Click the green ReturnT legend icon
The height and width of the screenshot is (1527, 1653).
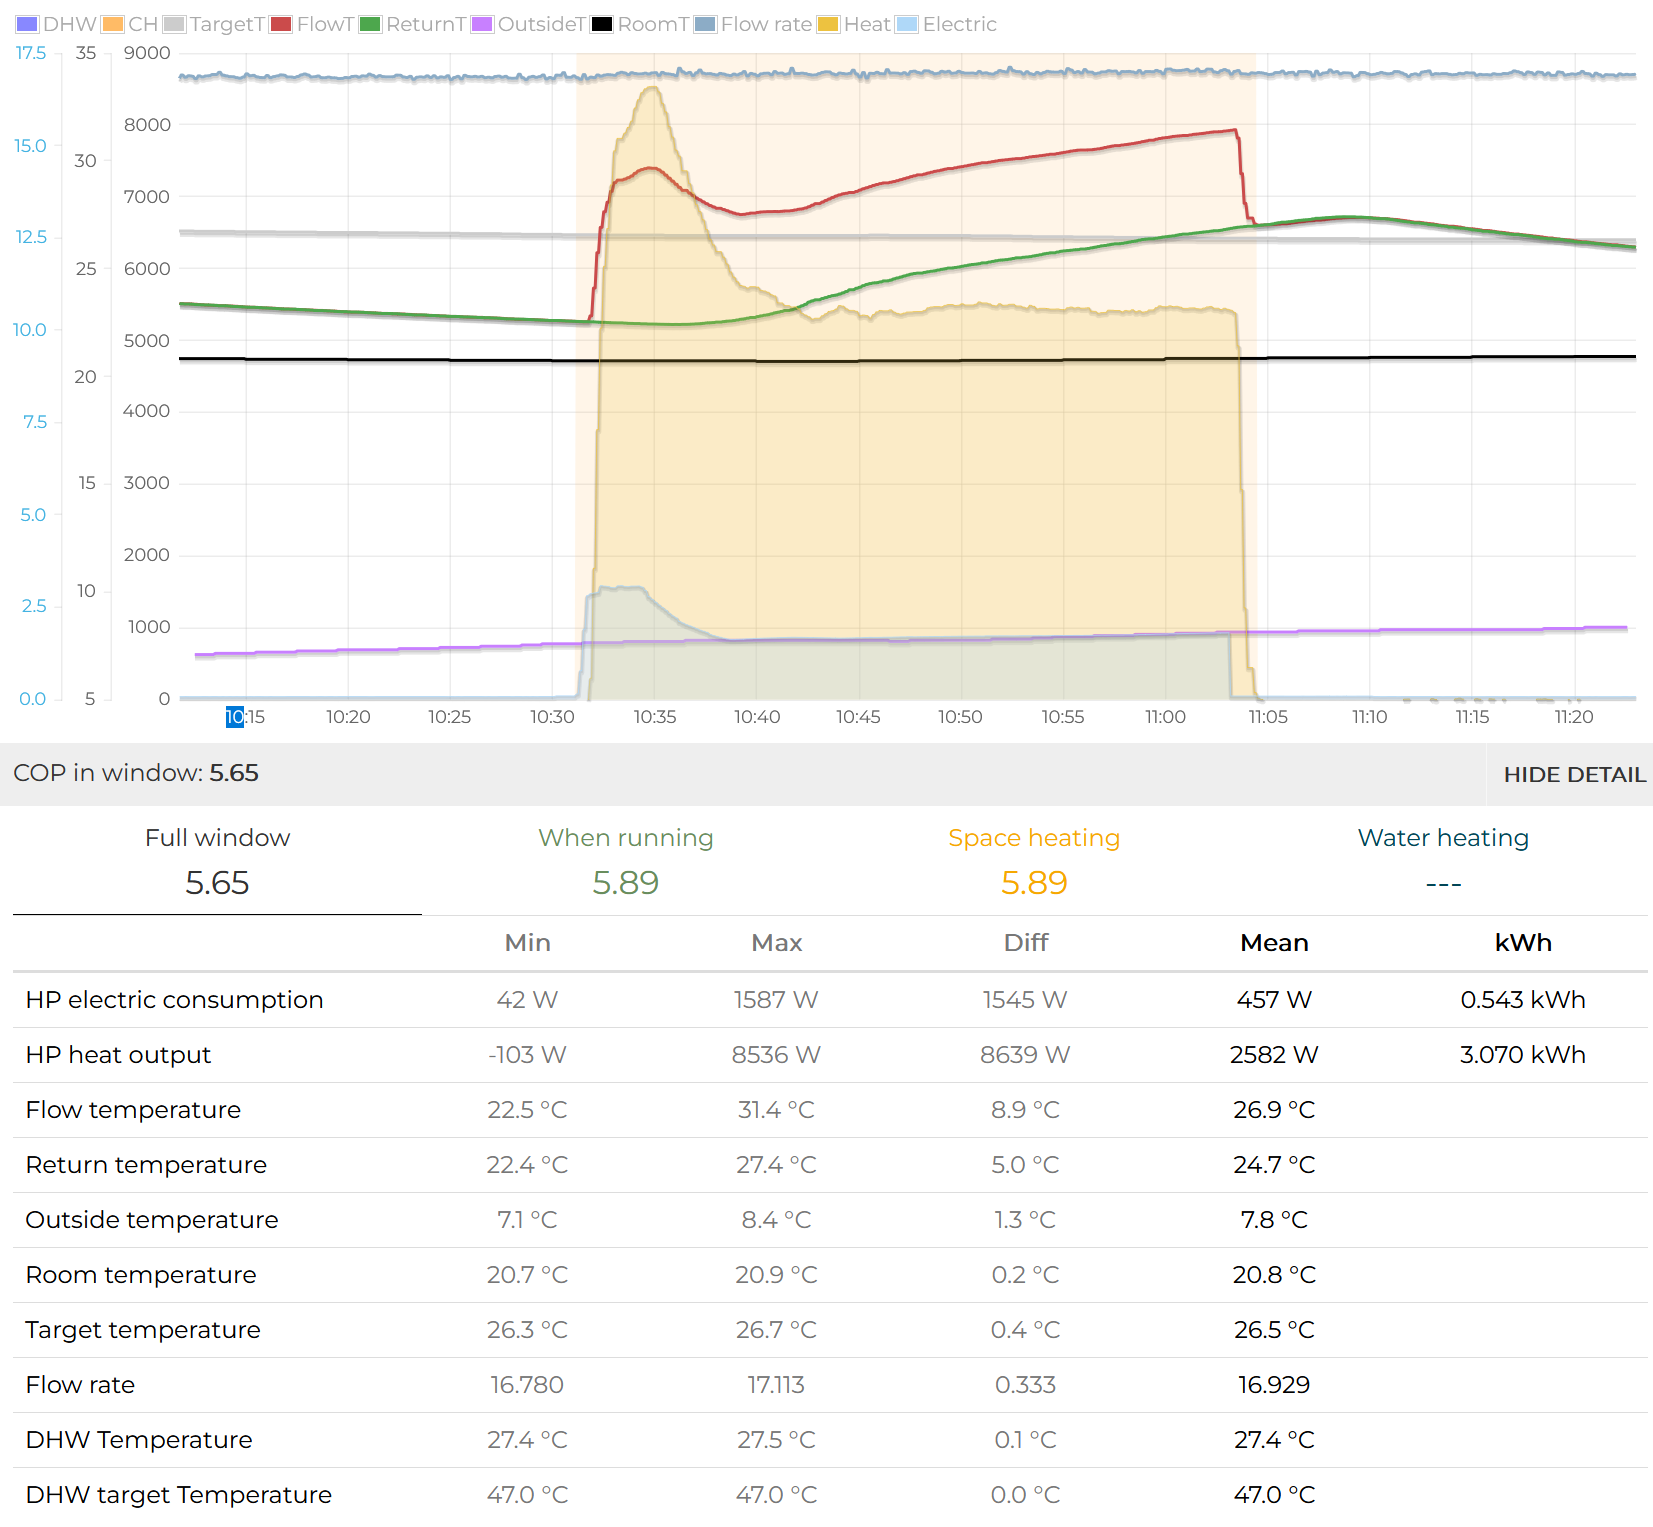(x=371, y=24)
